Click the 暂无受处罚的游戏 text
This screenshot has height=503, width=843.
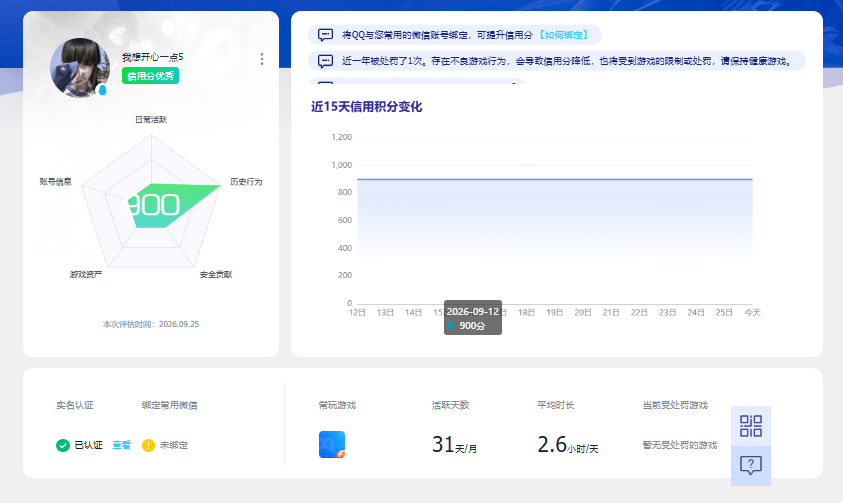680,445
